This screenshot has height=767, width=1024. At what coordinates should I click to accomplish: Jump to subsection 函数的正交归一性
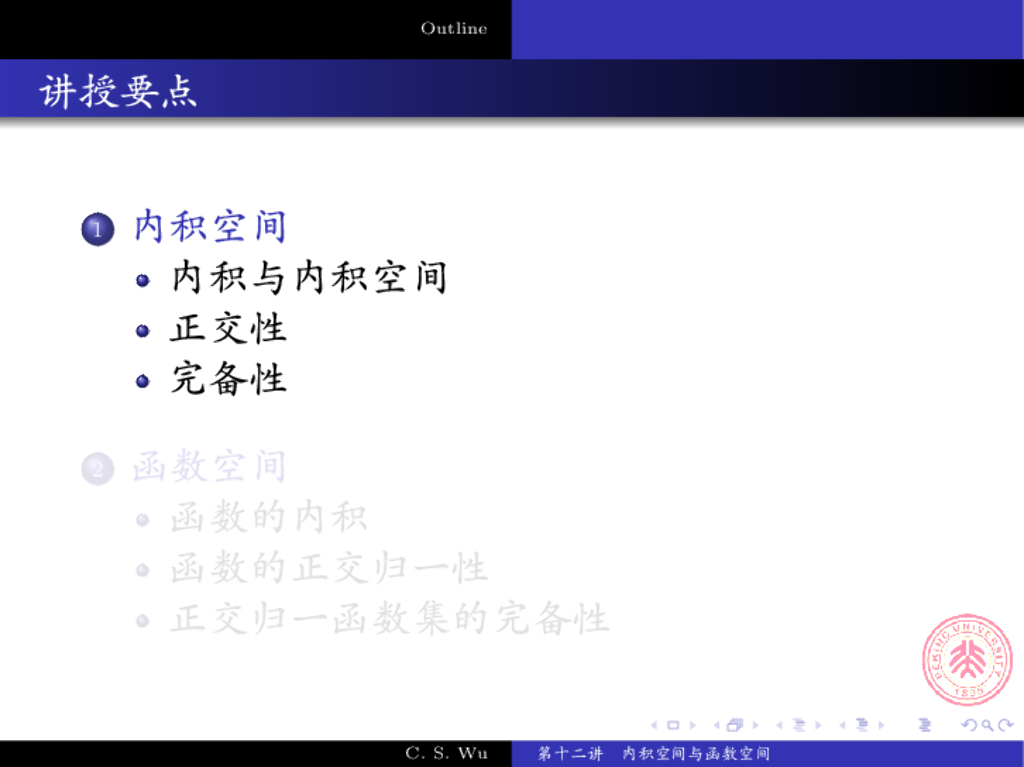[x=329, y=568]
